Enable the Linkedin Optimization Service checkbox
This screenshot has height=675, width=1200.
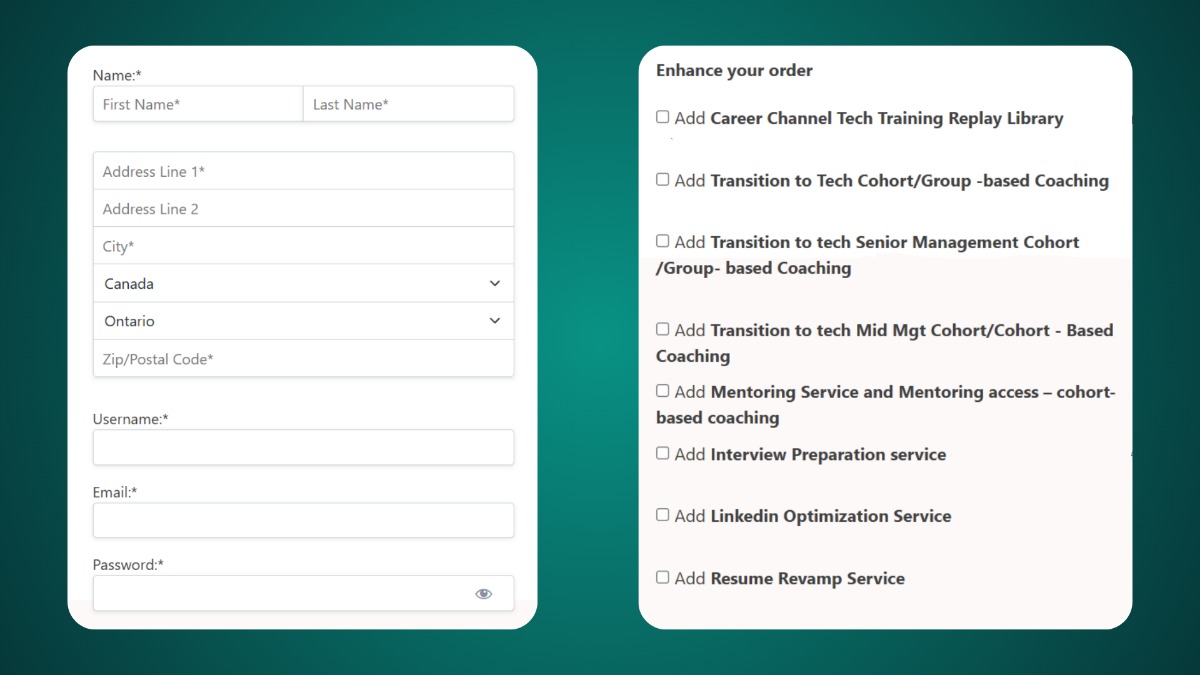662,515
